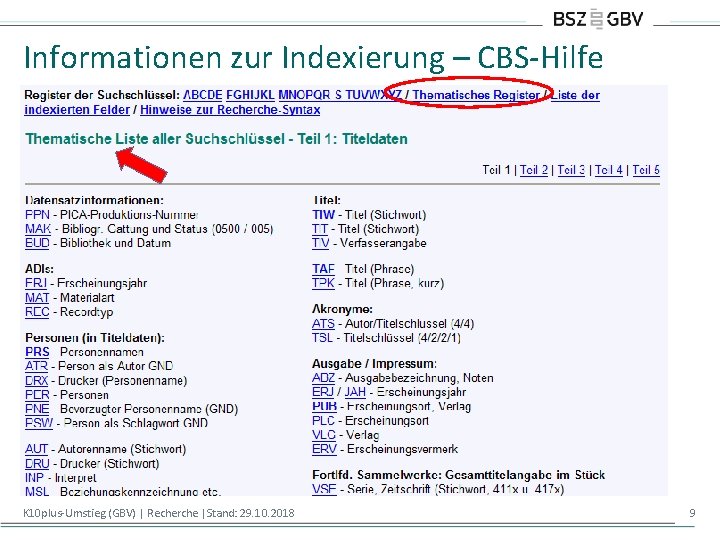Viewport: 720px width, 540px height.
Task: Open PLC Erscheinungsort key
Action: point(323,421)
